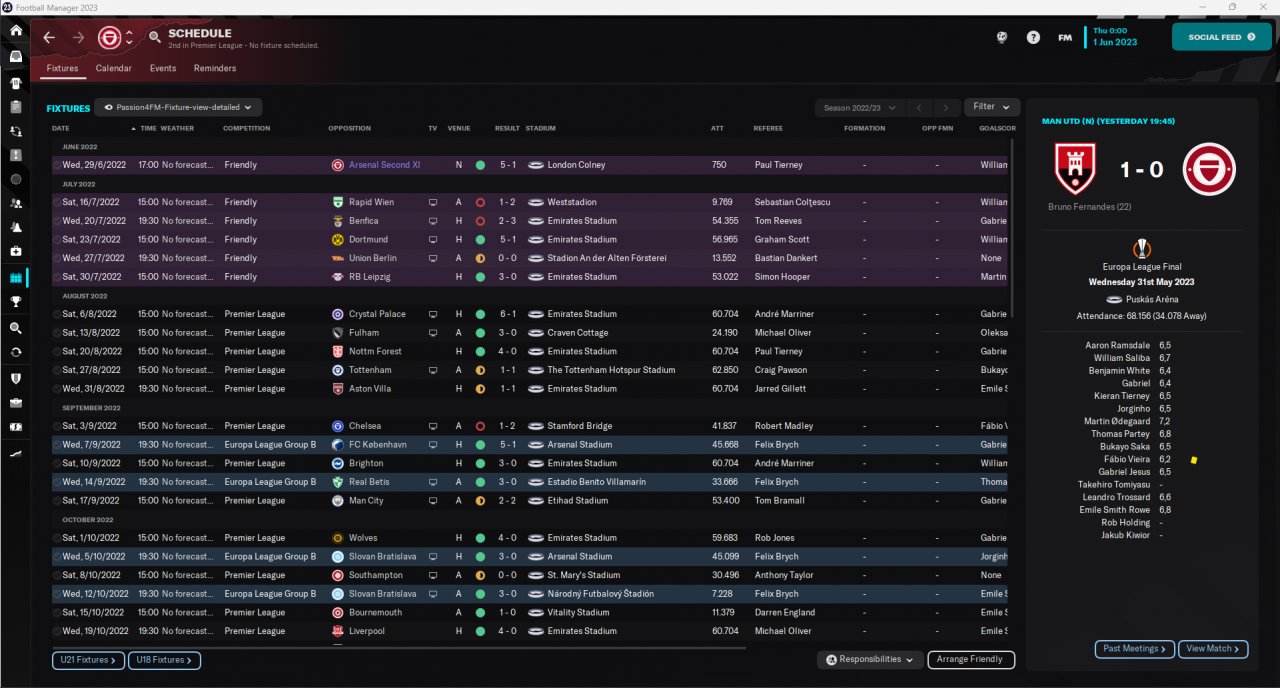Click the Europa League logo in match panel
Screen dimensions: 1280x688
(1141, 249)
